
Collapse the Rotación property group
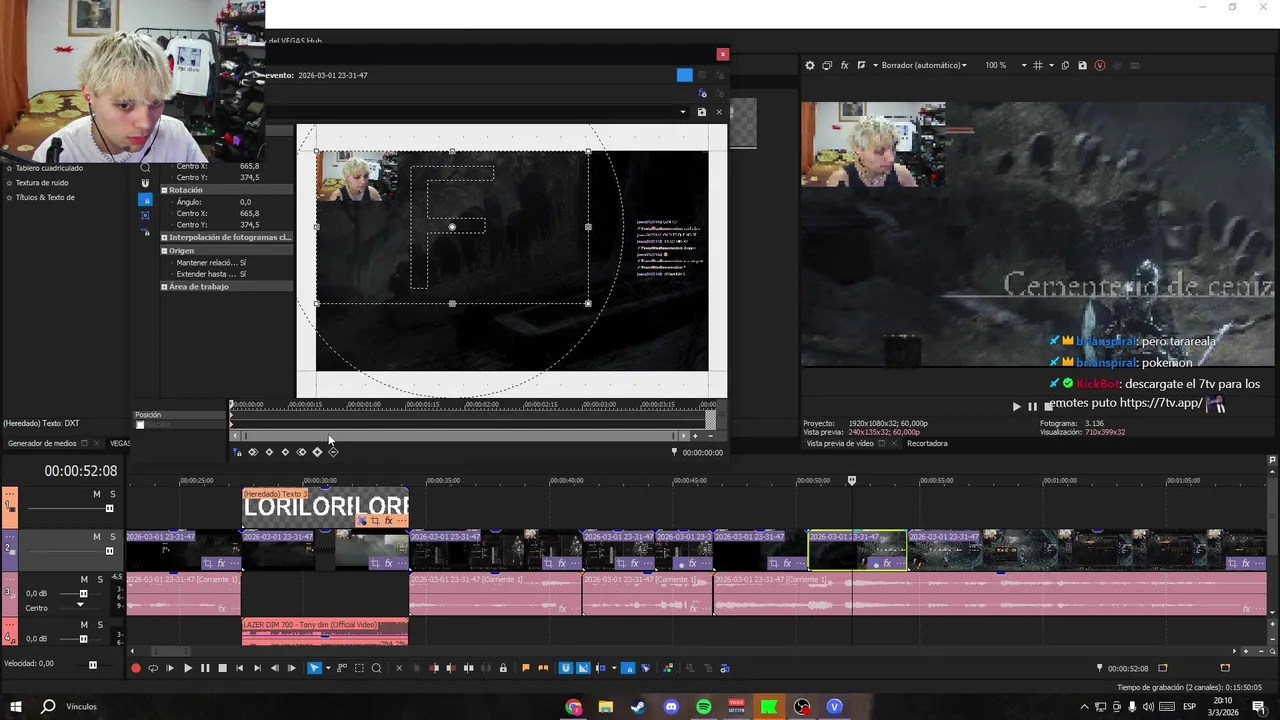164,190
